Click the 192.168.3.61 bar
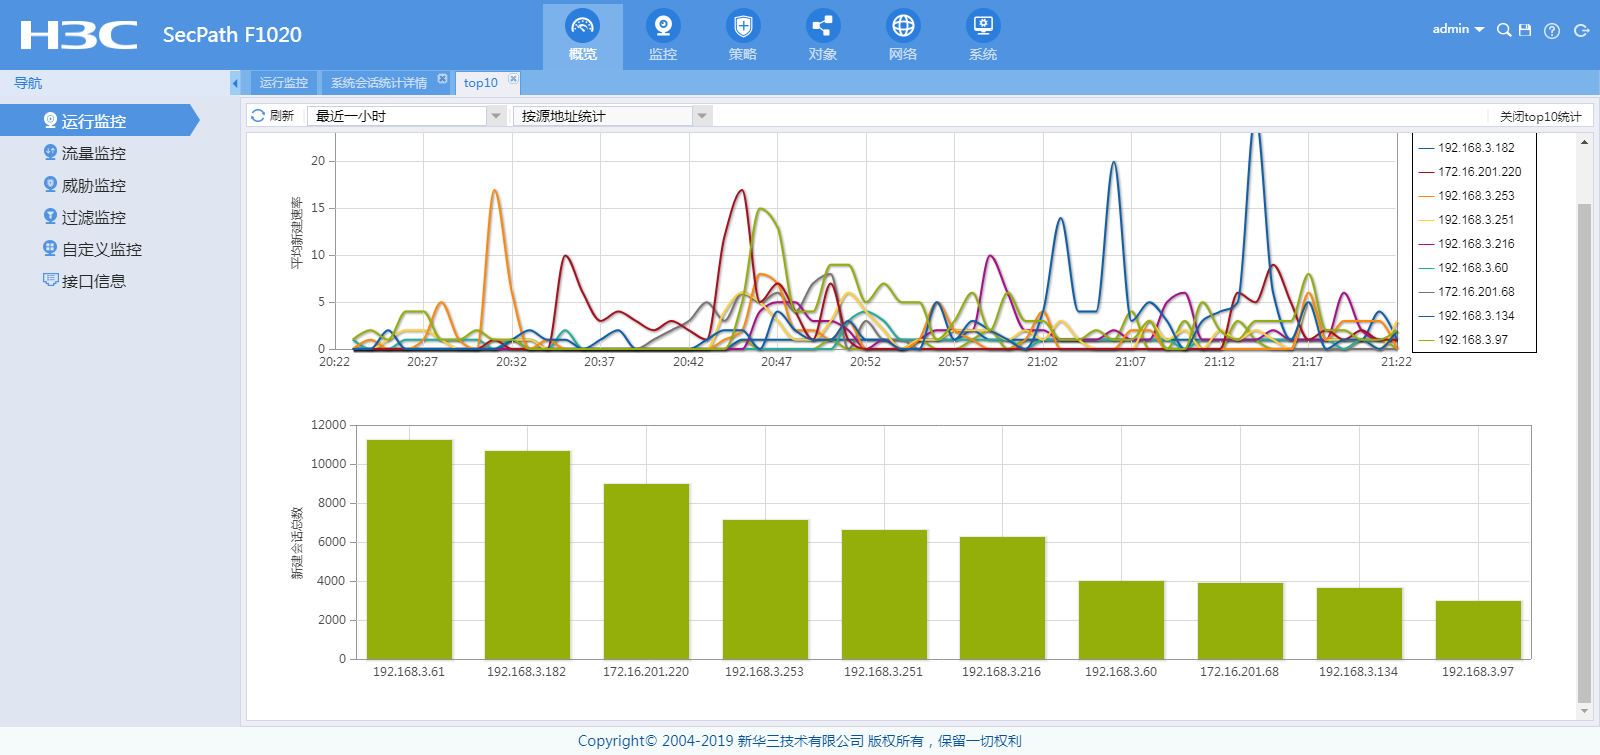The width and height of the screenshot is (1600, 755). pos(410,549)
